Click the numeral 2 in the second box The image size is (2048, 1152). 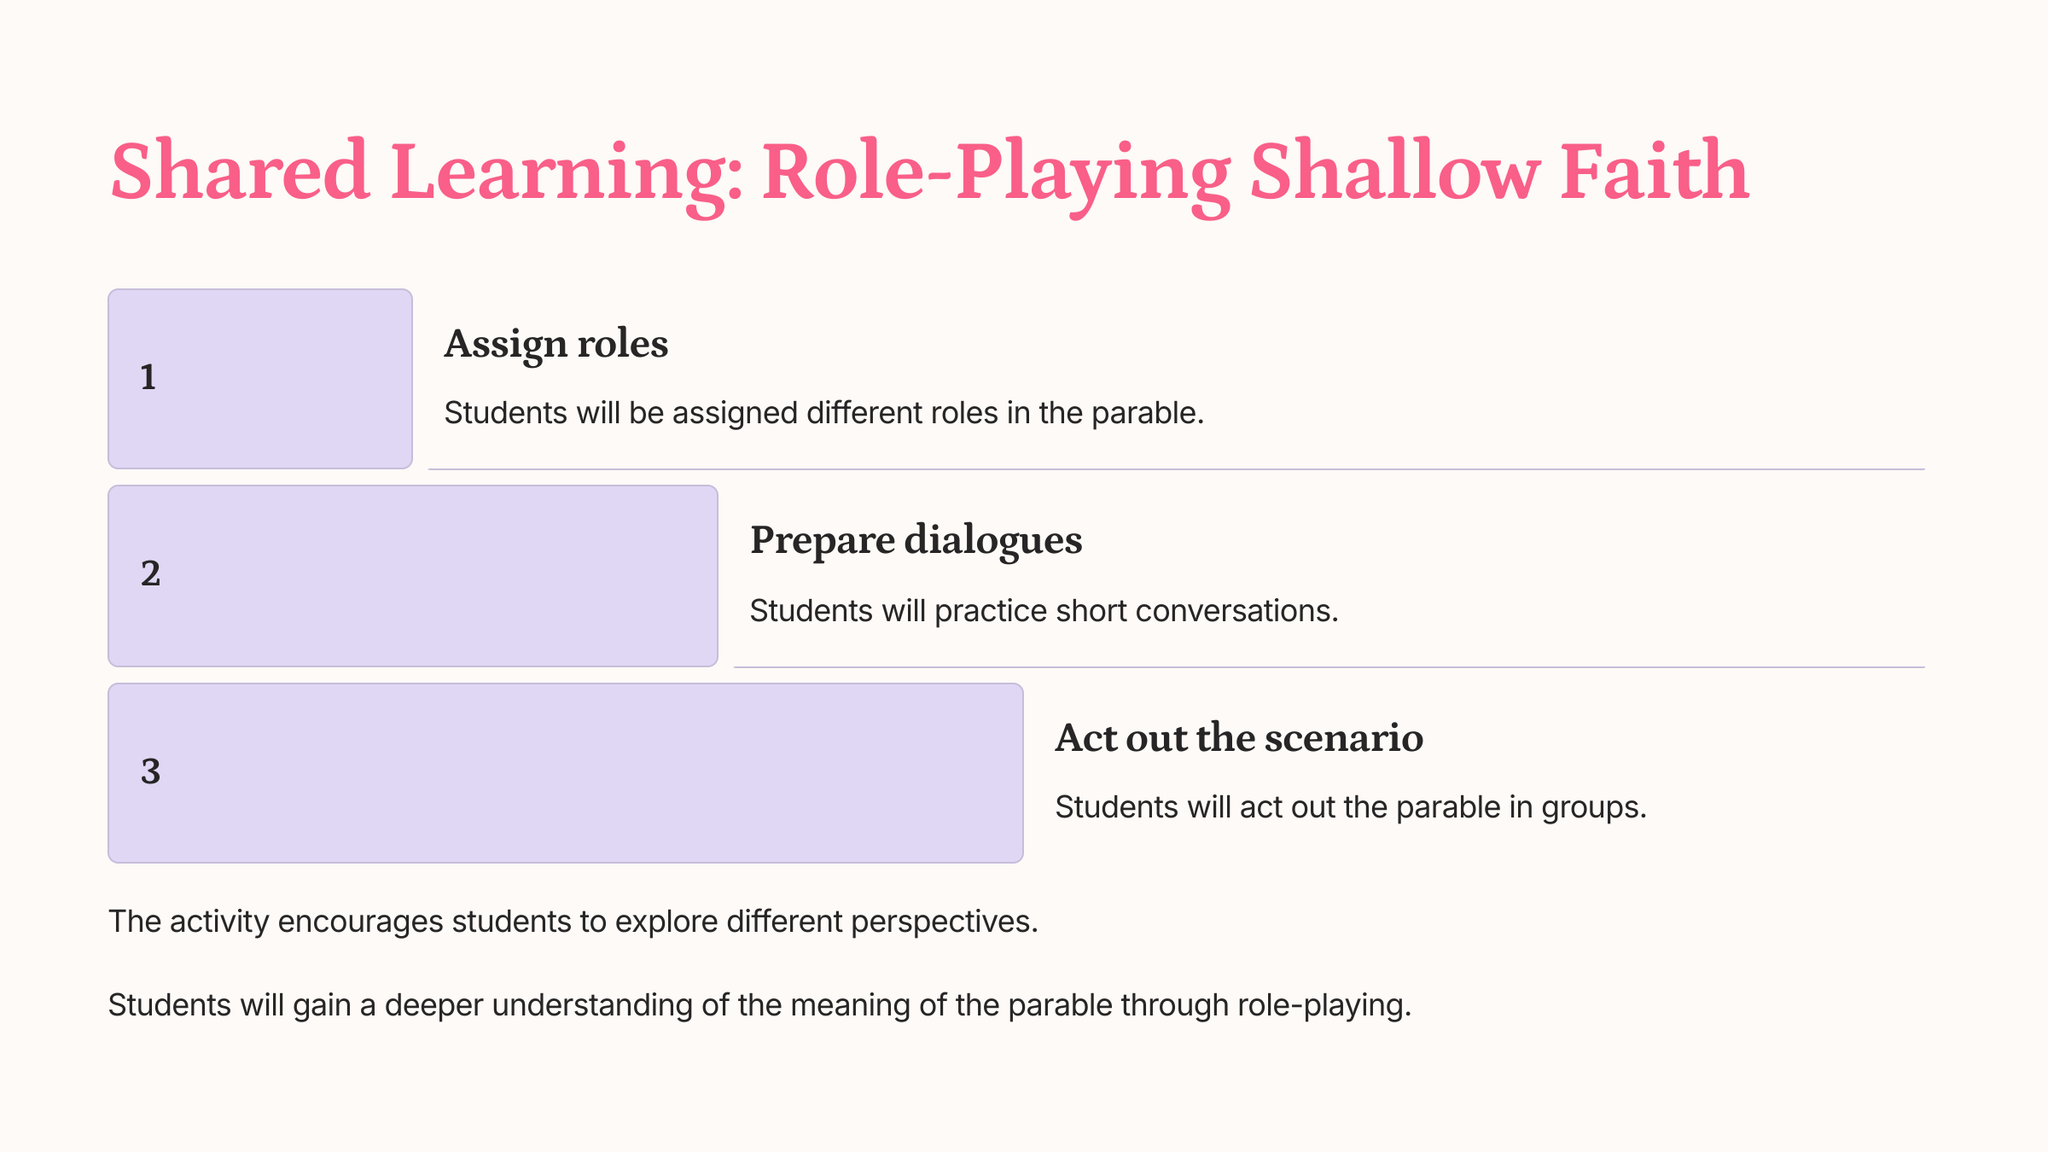(150, 574)
